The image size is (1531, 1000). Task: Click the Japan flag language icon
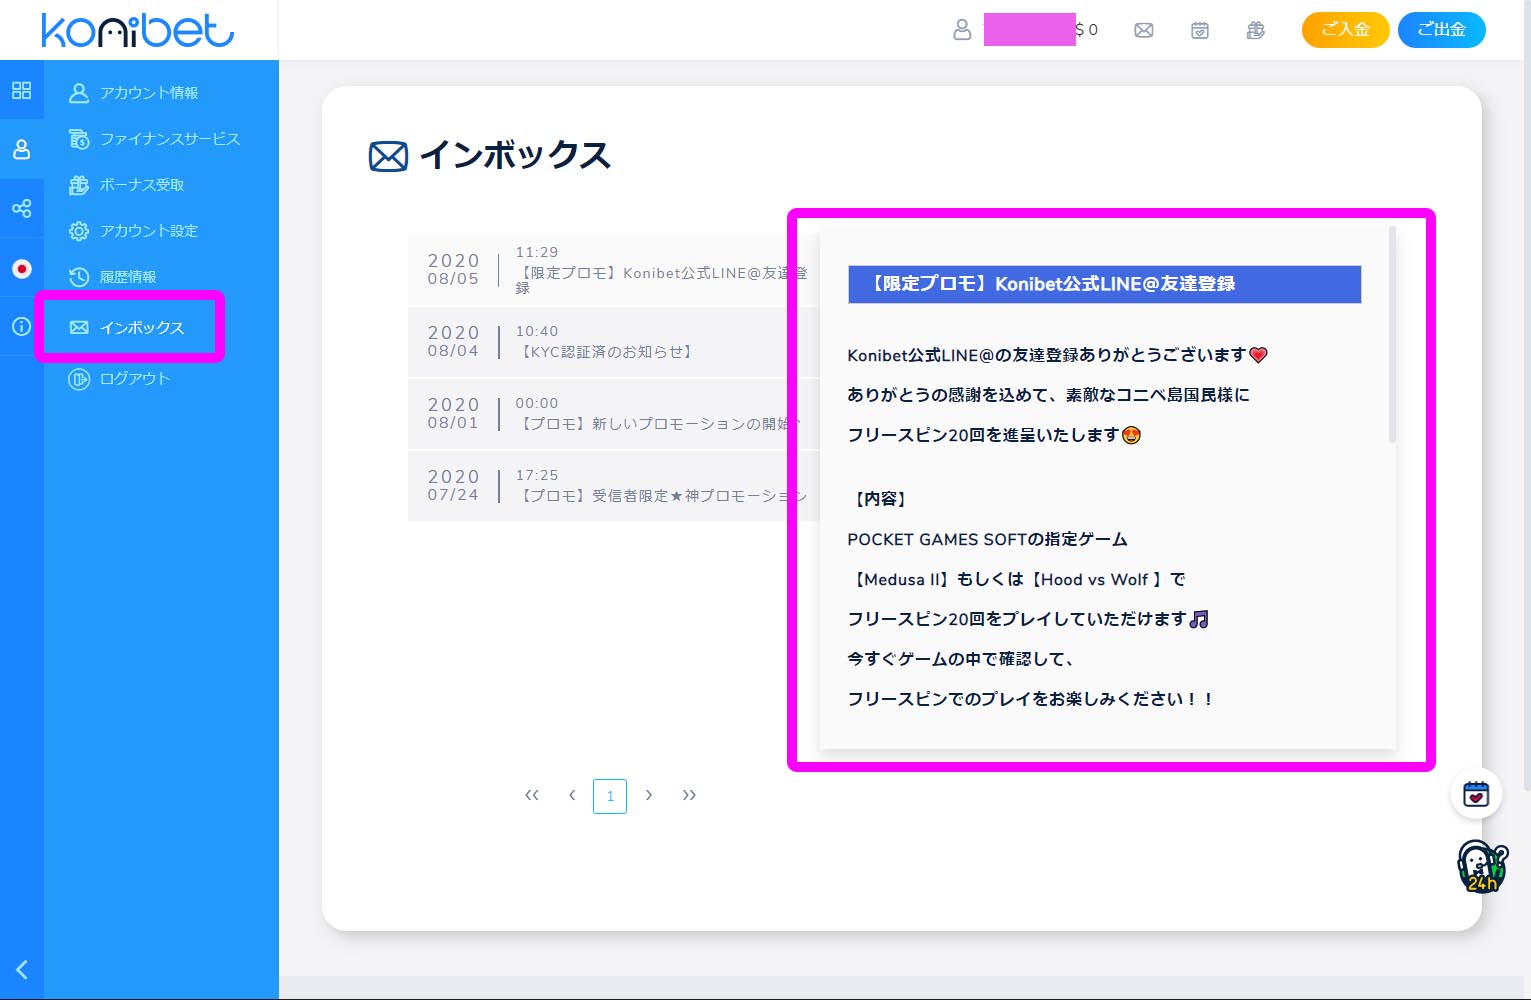tap(21, 268)
